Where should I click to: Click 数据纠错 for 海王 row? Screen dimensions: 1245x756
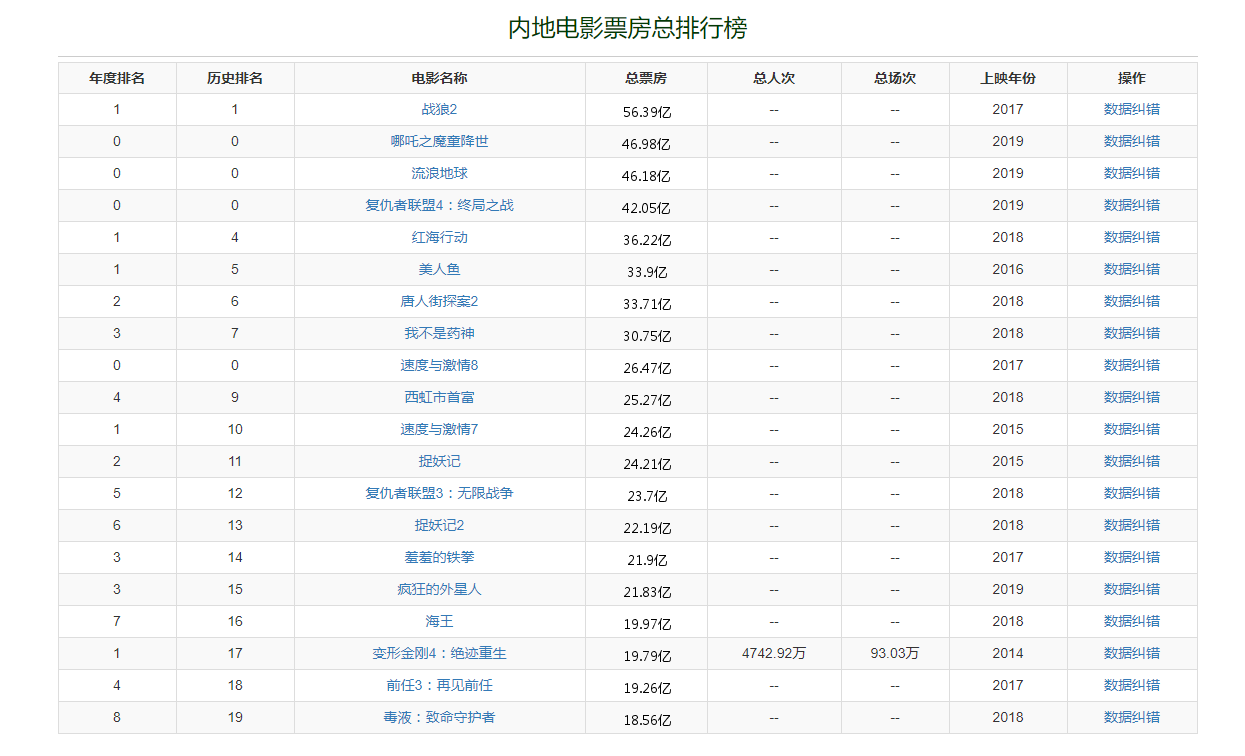point(1132,622)
